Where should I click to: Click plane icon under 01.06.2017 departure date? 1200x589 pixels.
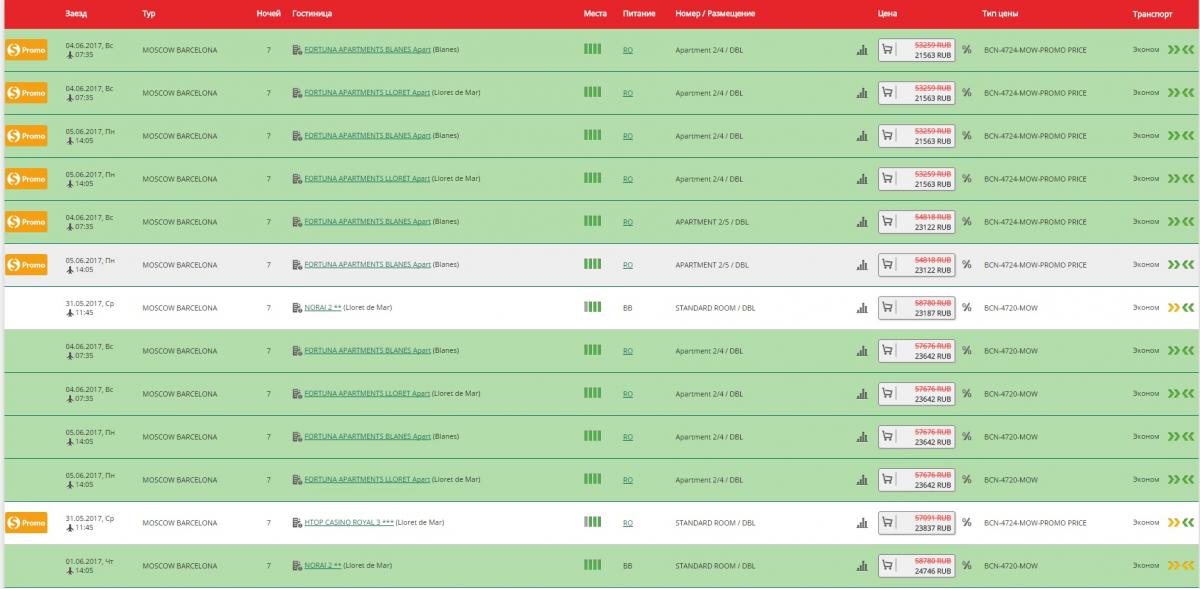(70, 571)
